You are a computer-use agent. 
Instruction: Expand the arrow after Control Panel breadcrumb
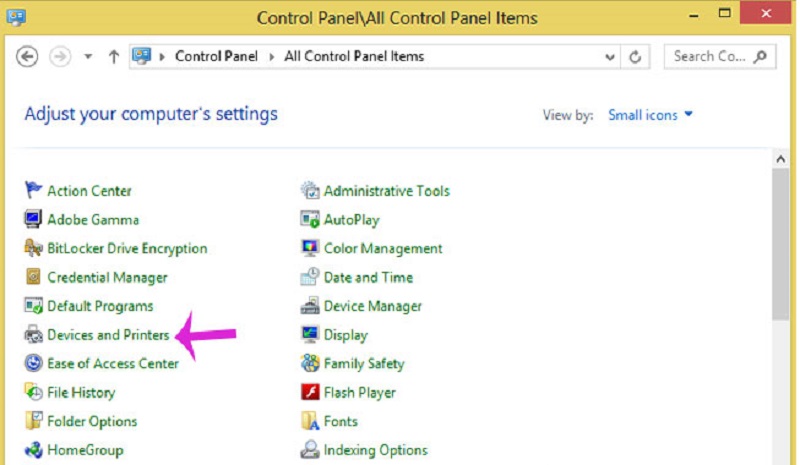point(272,57)
